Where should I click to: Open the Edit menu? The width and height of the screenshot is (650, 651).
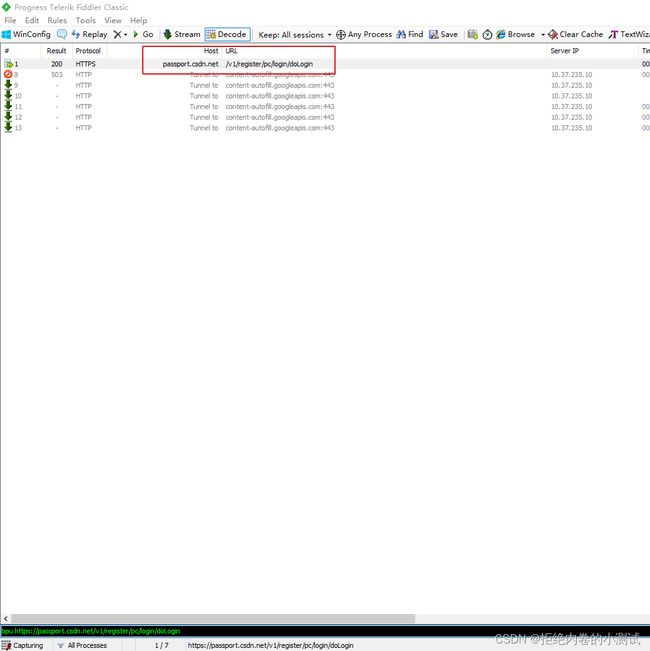pos(32,20)
